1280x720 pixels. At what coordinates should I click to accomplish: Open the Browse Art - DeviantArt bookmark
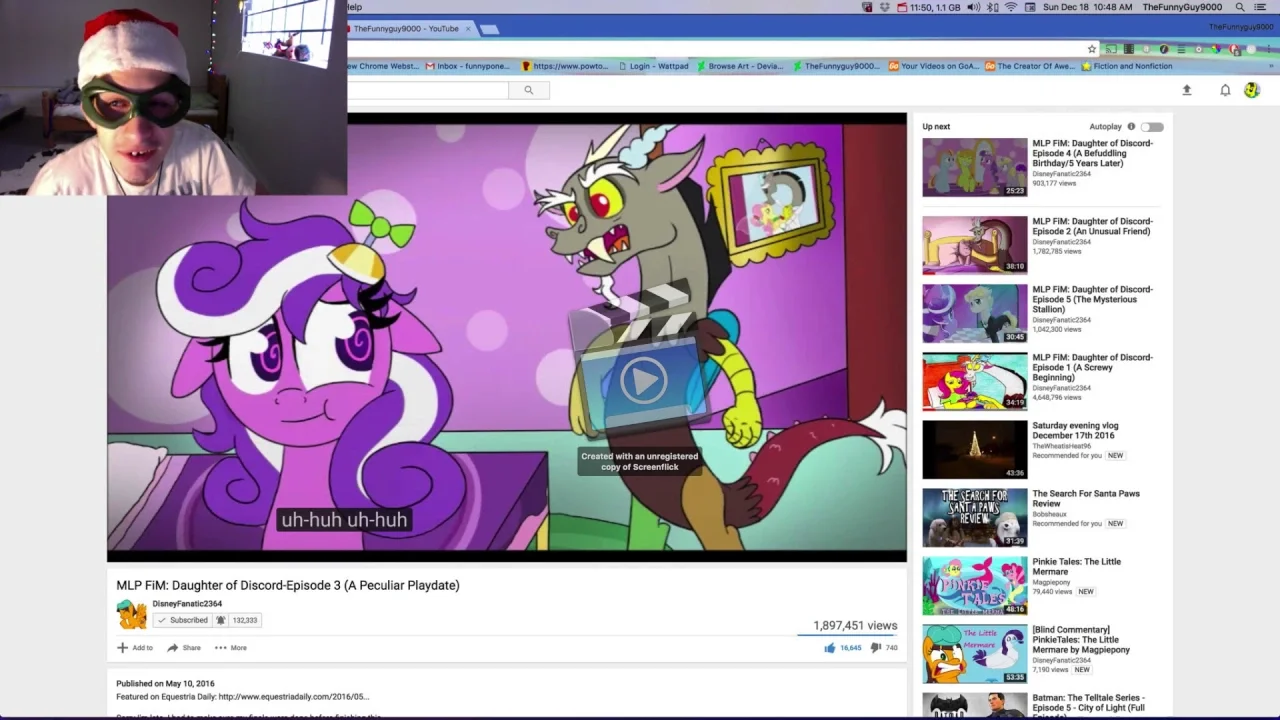pyautogui.click(x=740, y=66)
